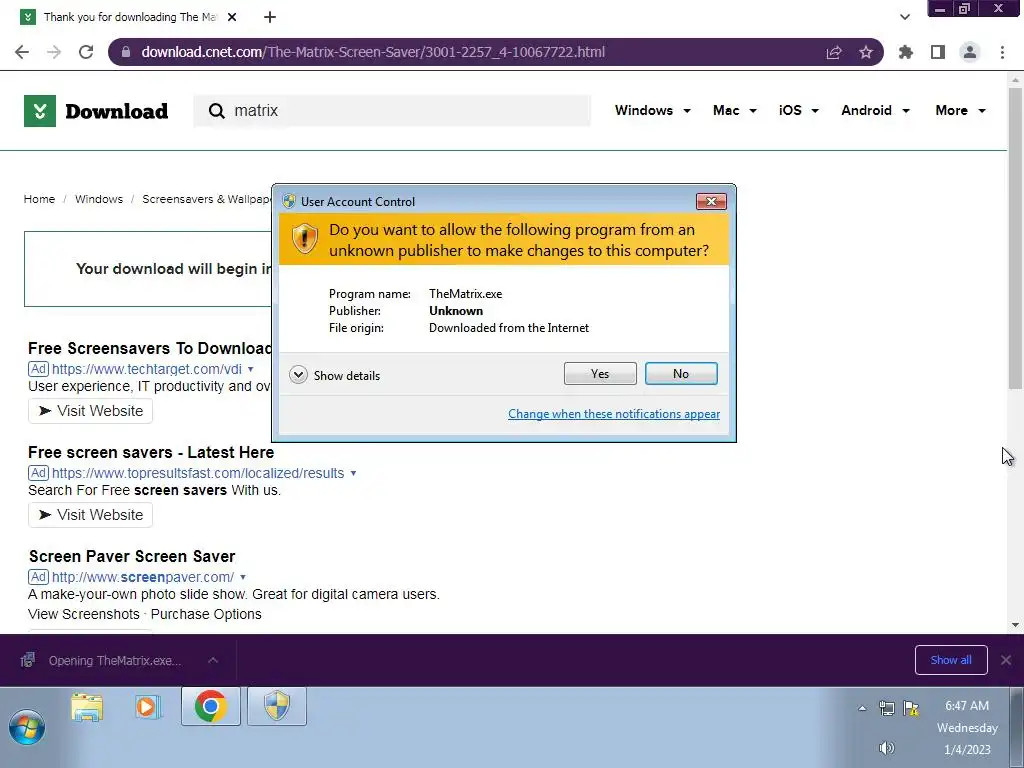The width and height of the screenshot is (1024, 768).
Task: Open the Chrome profile avatar
Action: point(970,52)
